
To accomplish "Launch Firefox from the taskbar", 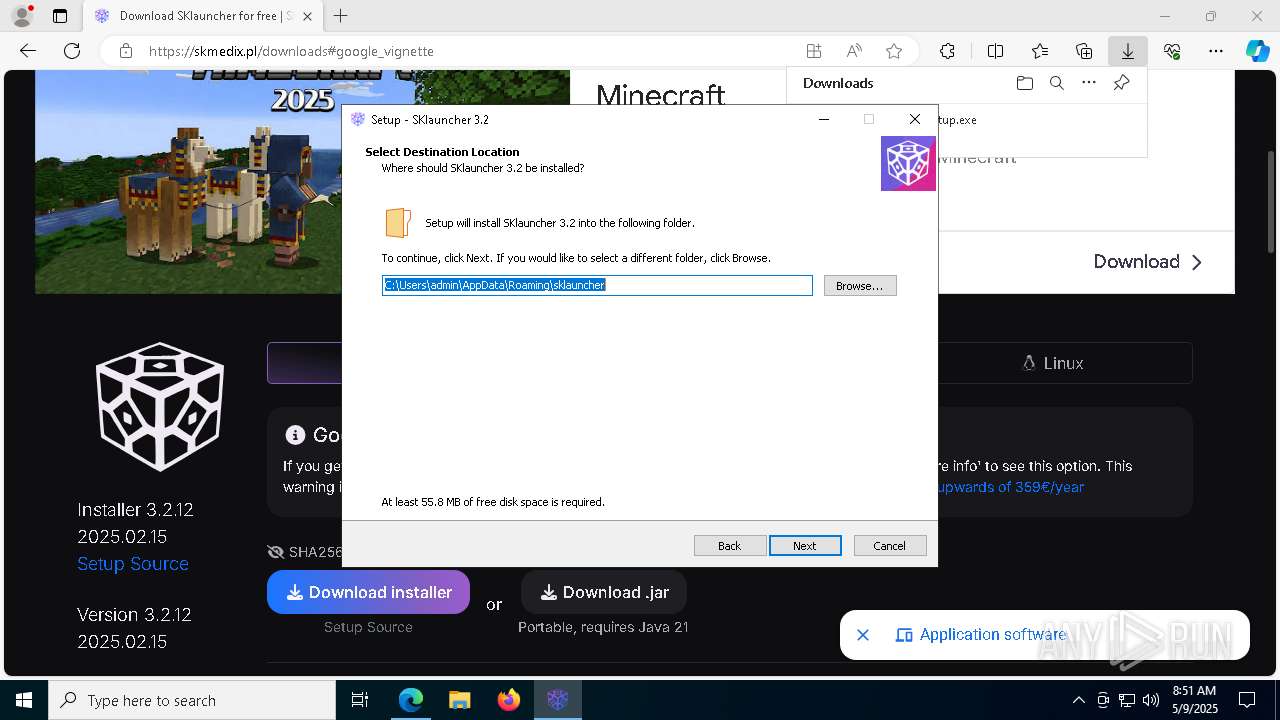I will point(509,700).
